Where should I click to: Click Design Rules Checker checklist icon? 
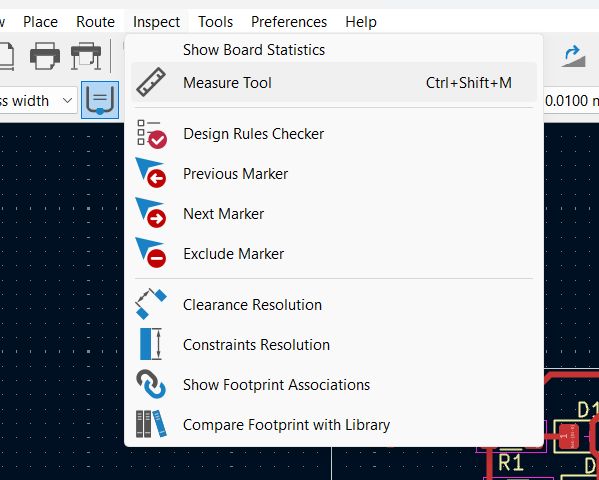click(152, 134)
